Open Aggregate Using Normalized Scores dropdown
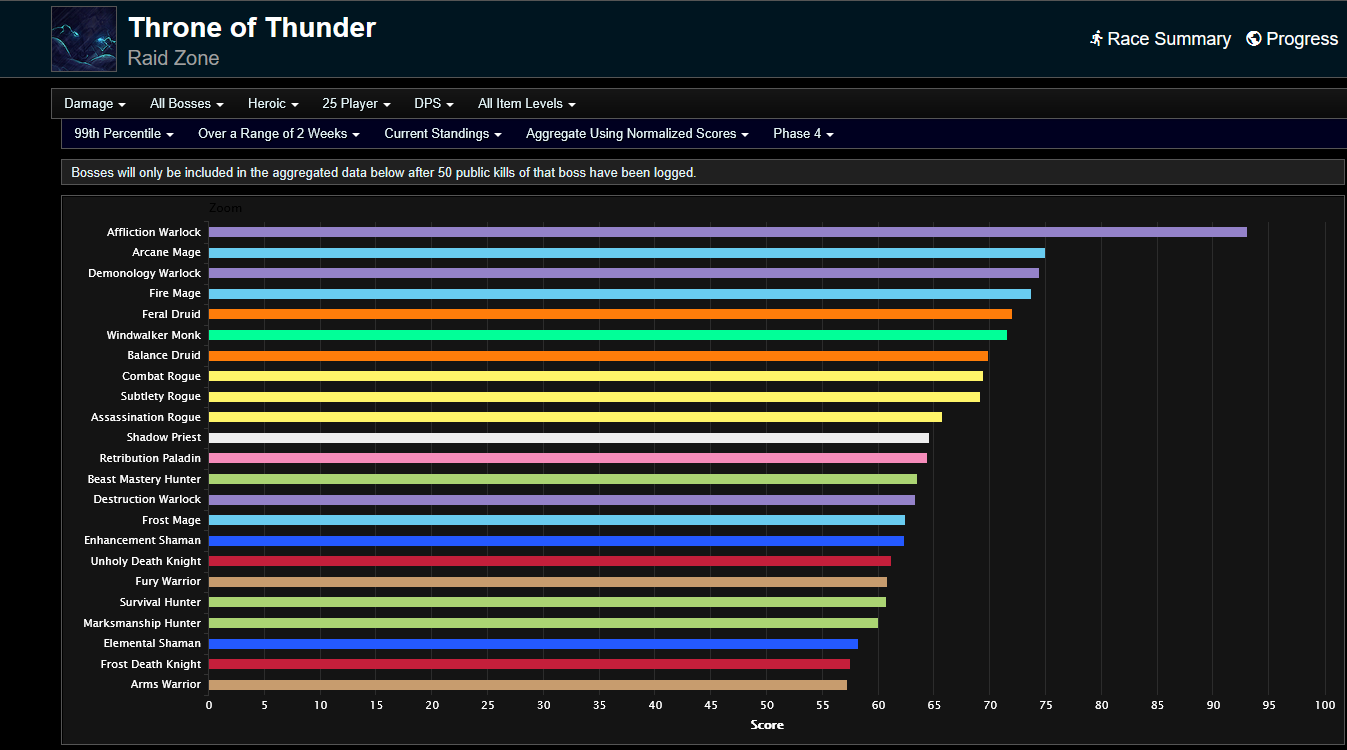This screenshot has width=1347, height=750. tap(637, 134)
